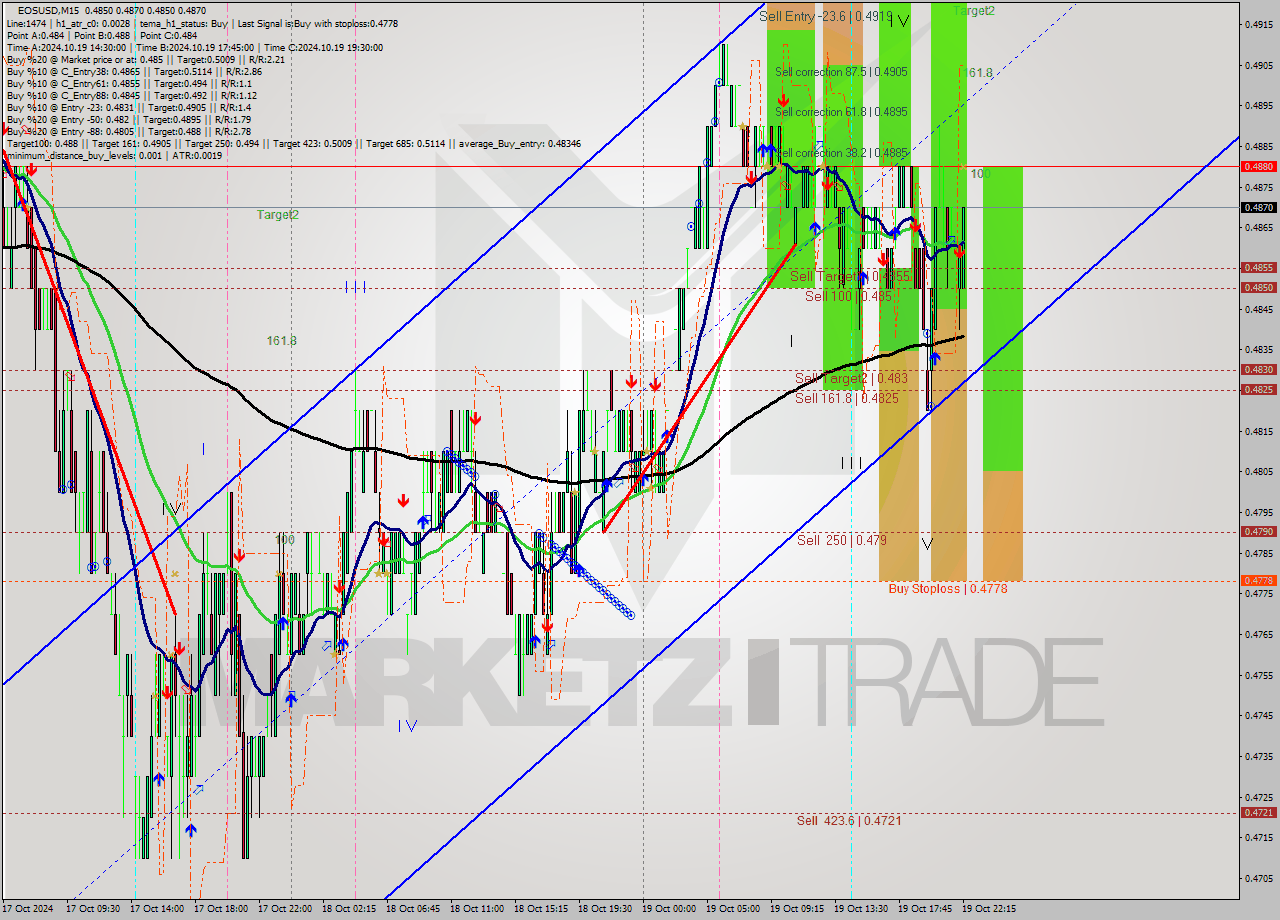Select the 'Sell Entry -23.6 | 0.4919' label

(825, 16)
